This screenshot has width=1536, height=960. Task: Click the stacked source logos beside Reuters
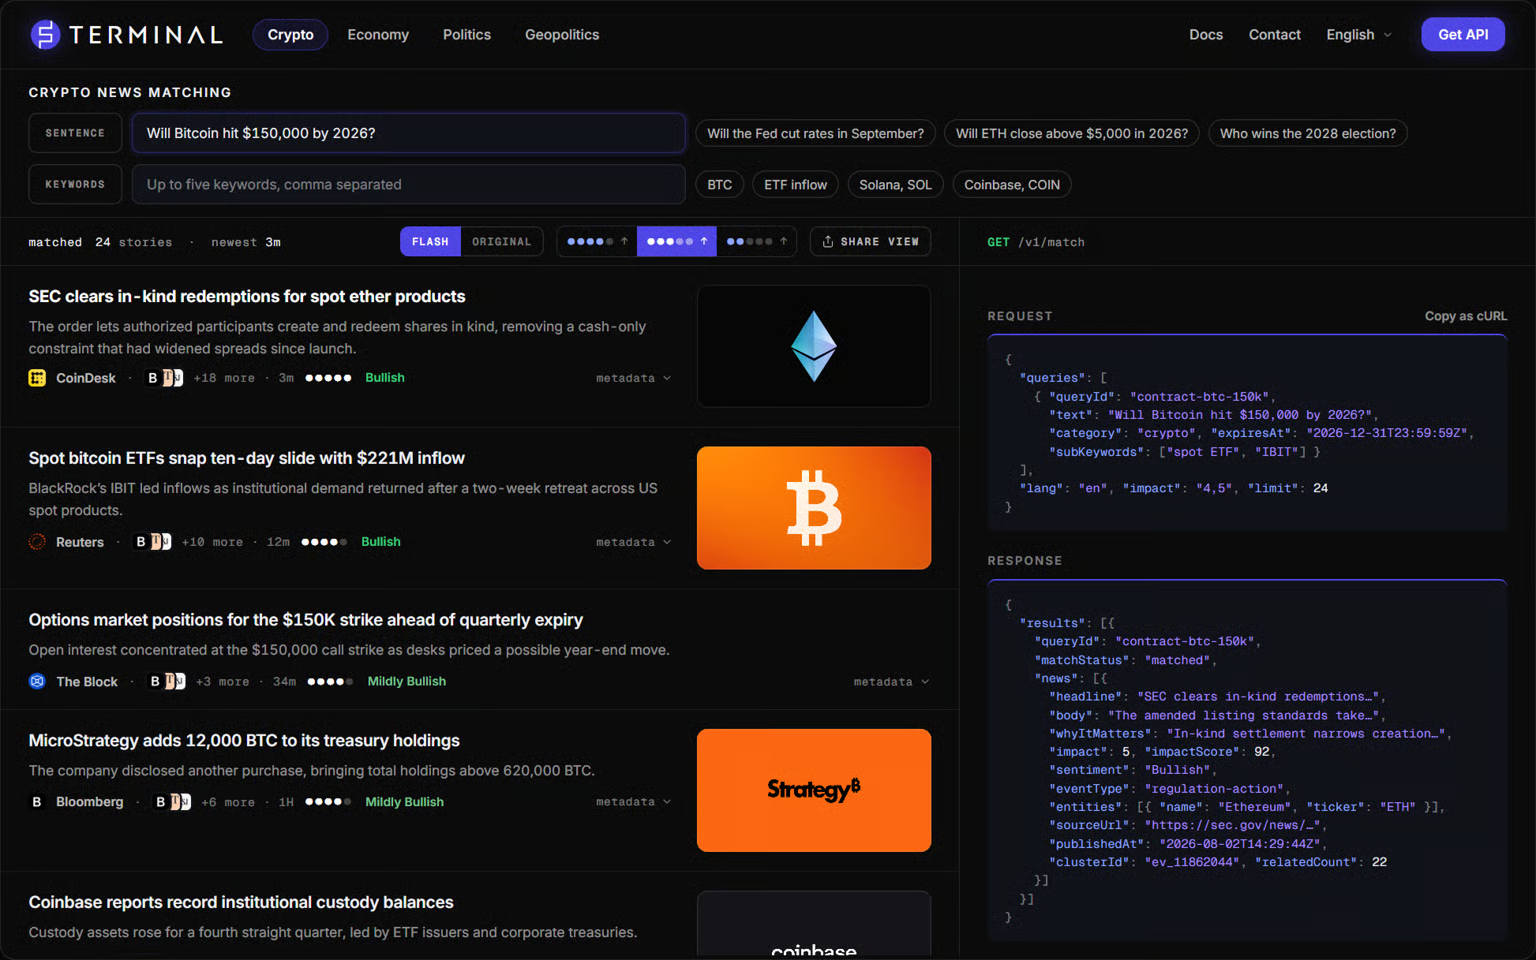click(154, 542)
